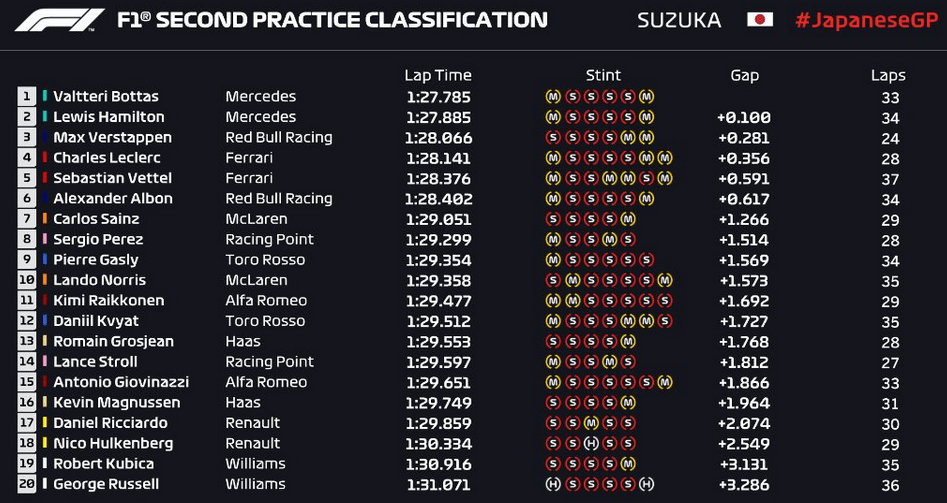Viewport: 947px width, 503px height.
Task: Click the Mercedes teal colour bar beside Bottas
Action: 45,96
